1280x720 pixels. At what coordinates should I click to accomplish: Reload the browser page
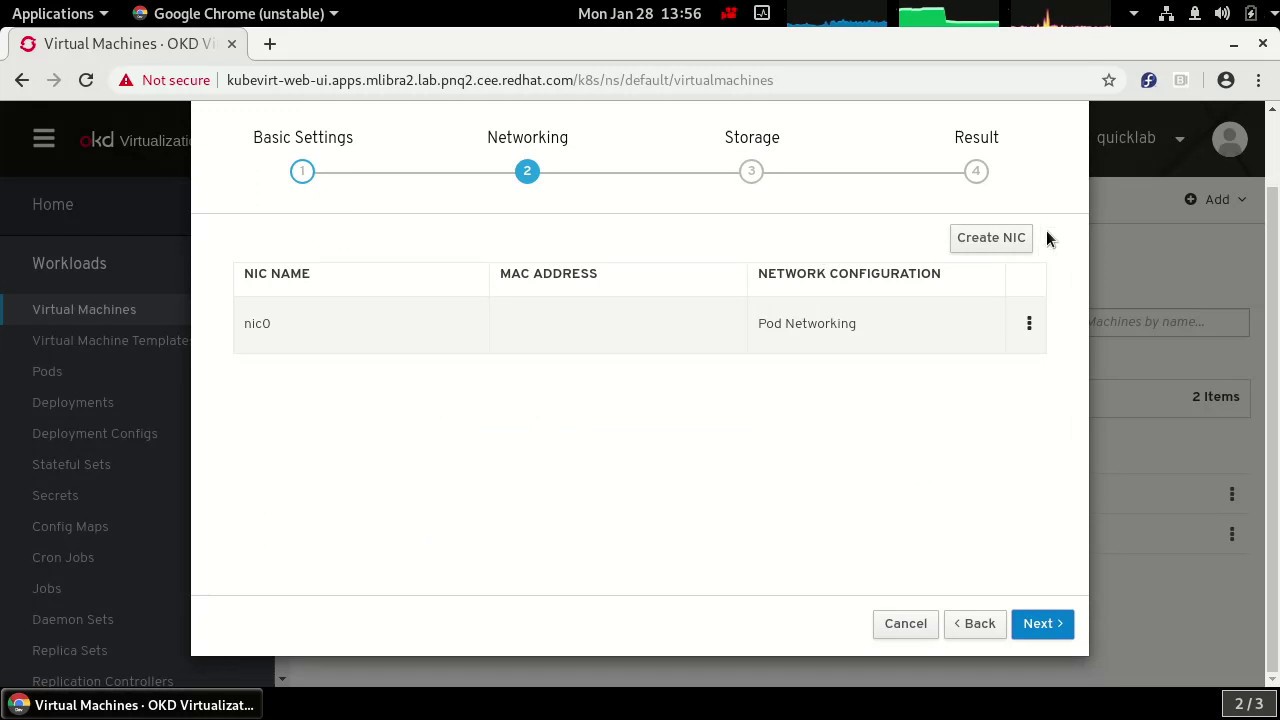[86, 80]
